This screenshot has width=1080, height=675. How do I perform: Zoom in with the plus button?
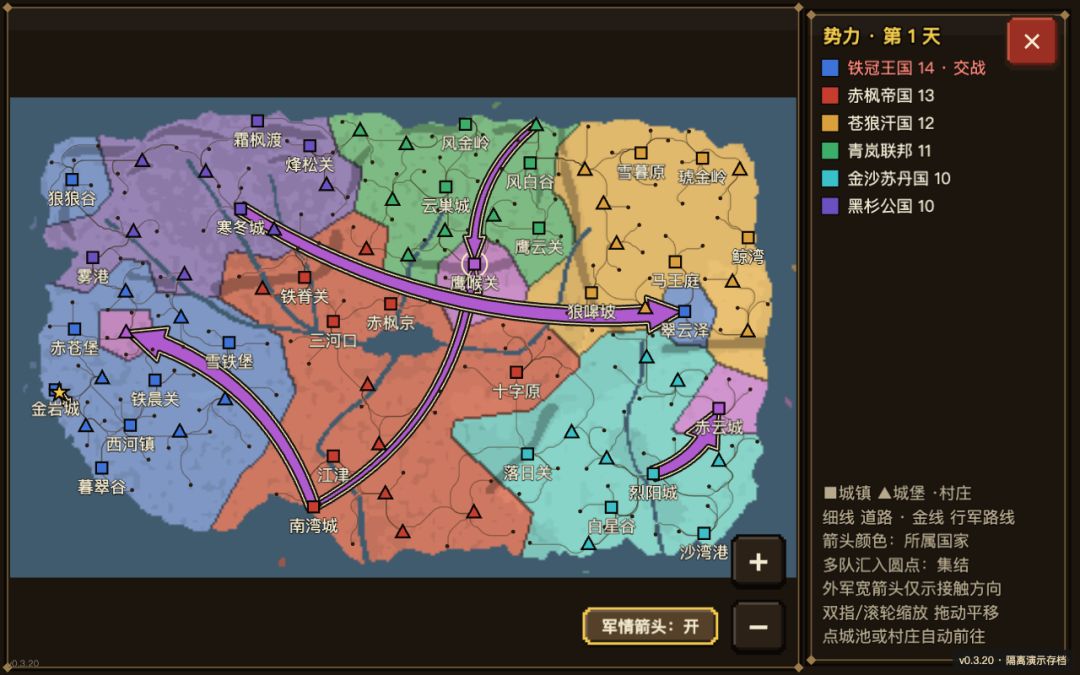[758, 562]
